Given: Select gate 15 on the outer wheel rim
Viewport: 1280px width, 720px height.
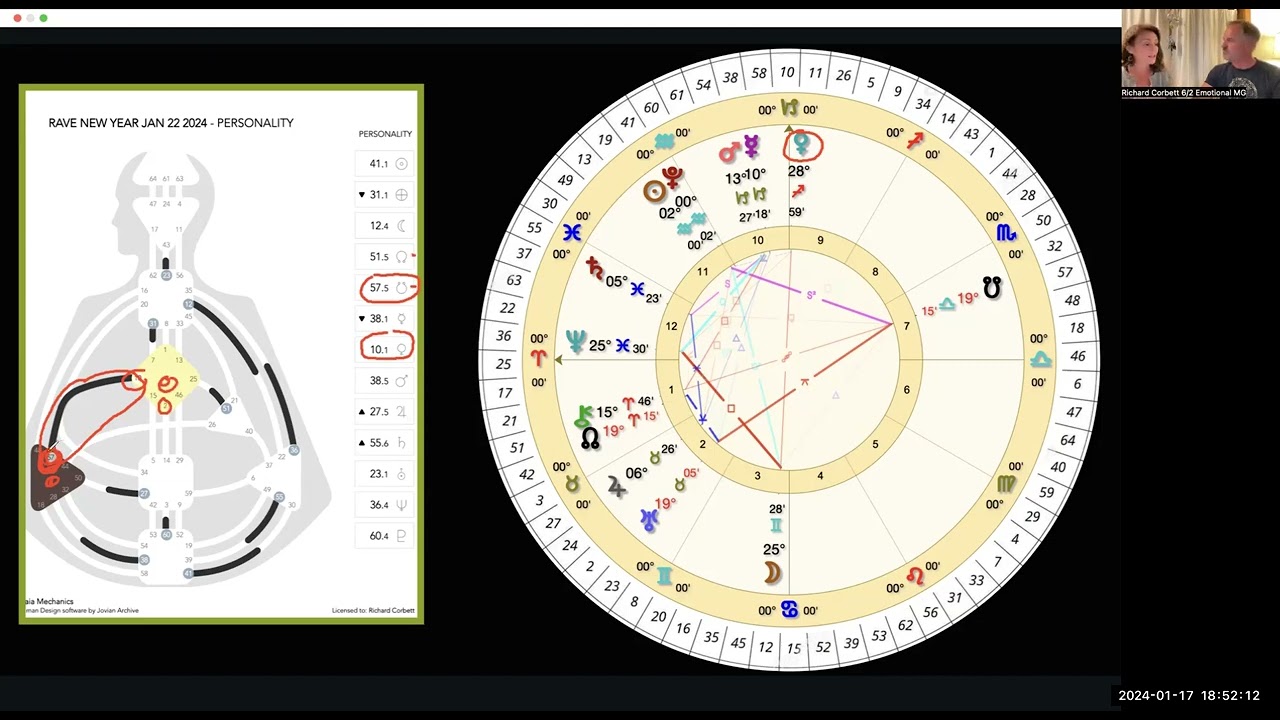Looking at the screenshot, I should [x=793, y=649].
